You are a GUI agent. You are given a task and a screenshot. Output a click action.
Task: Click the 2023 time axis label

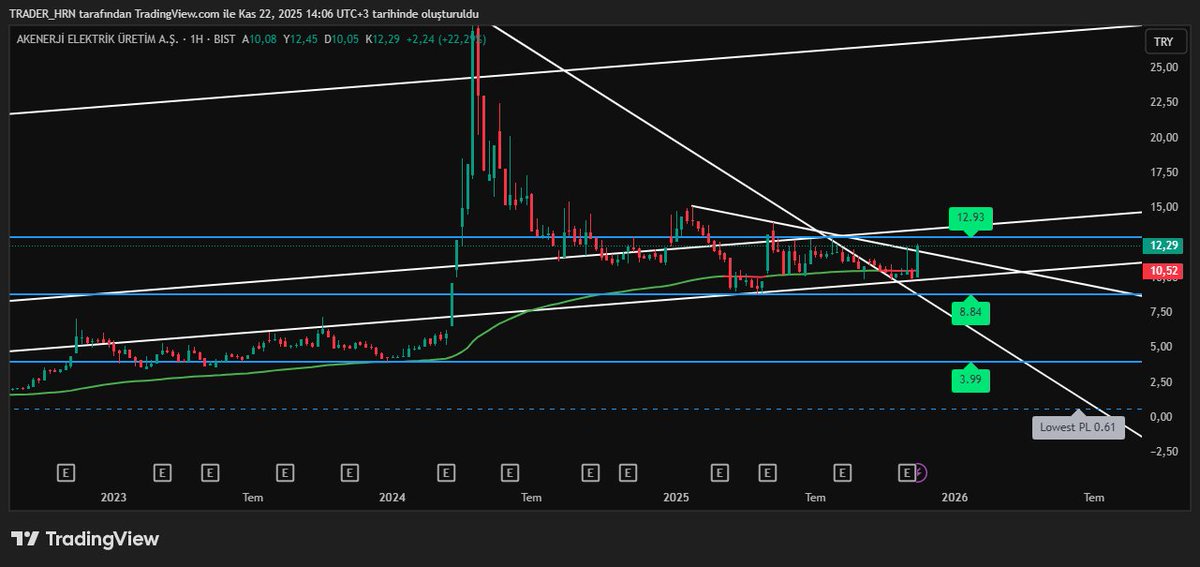point(113,497)
